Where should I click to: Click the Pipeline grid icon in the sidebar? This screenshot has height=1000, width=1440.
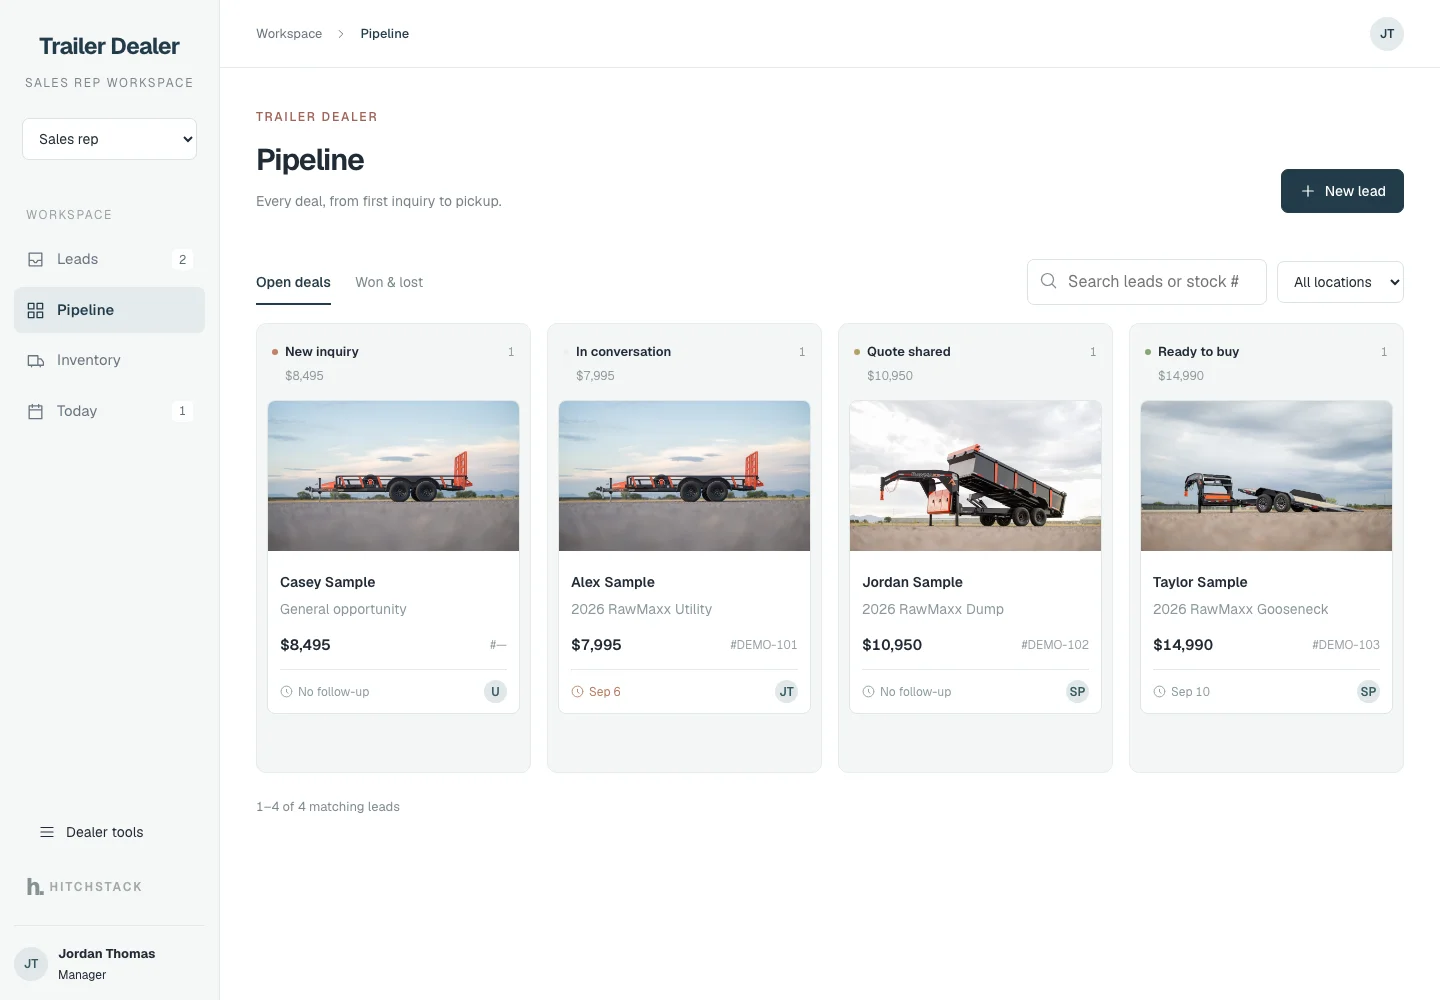point(36,310)
